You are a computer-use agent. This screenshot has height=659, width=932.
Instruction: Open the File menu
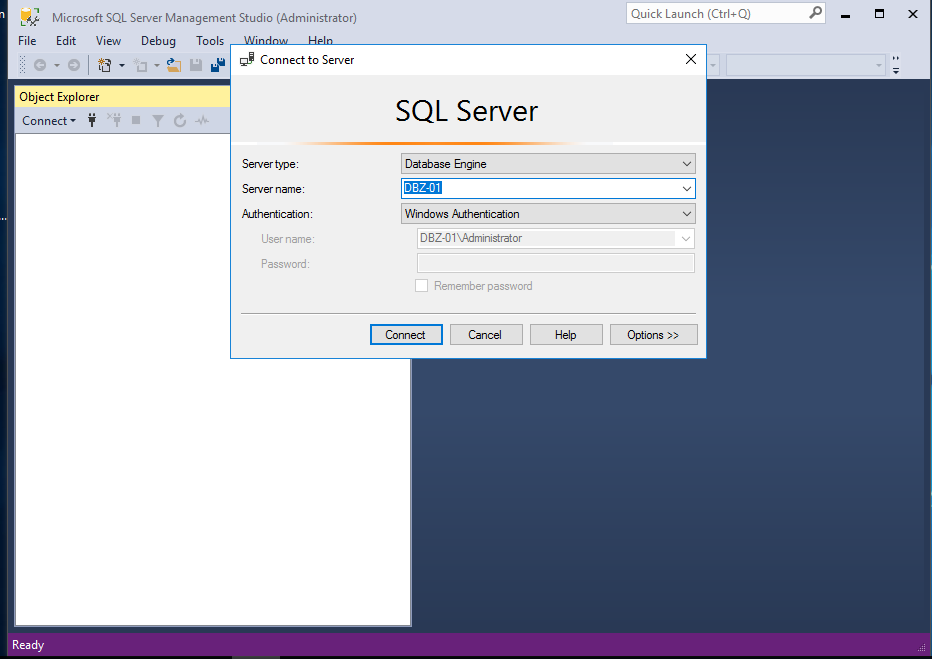27,40
